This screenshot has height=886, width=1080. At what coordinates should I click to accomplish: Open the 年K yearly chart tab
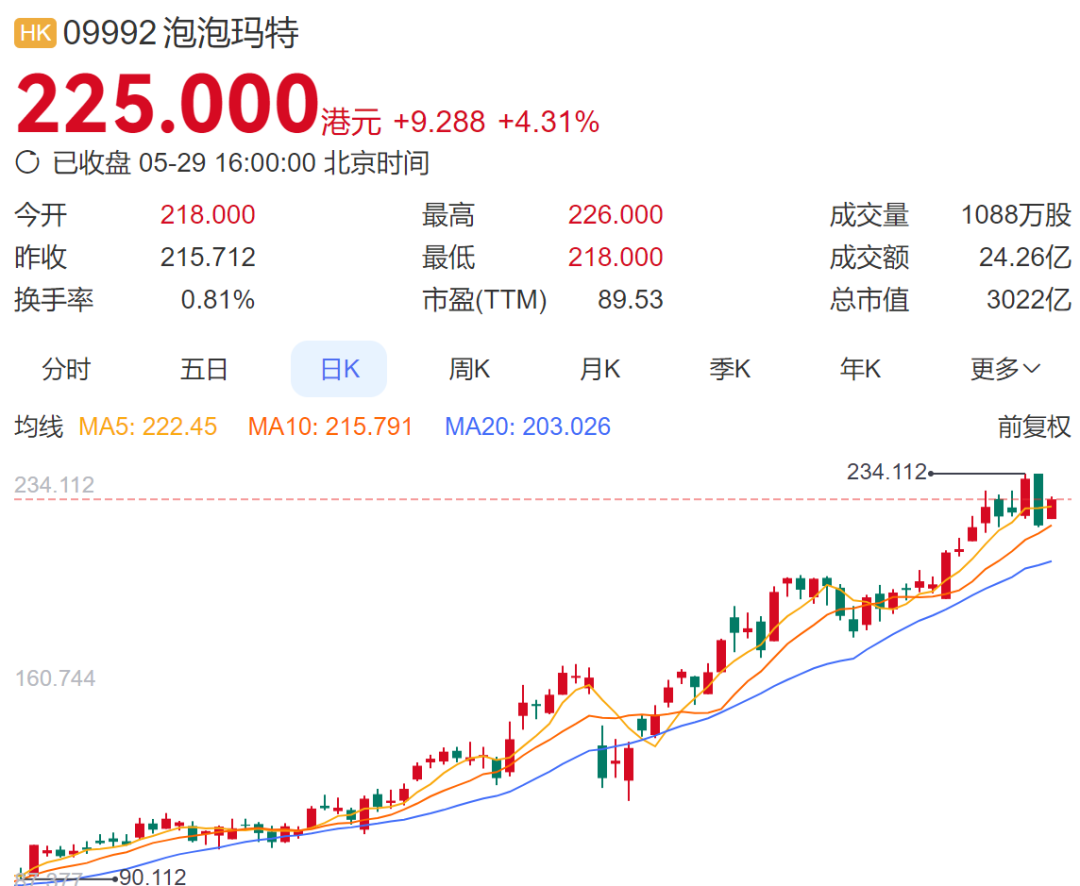[860, 369]
